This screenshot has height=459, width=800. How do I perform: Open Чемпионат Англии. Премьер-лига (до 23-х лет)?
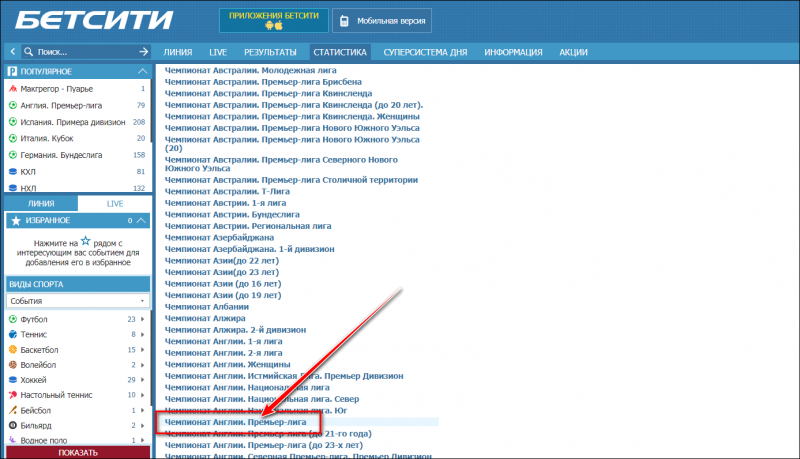[x=264, y=445]
